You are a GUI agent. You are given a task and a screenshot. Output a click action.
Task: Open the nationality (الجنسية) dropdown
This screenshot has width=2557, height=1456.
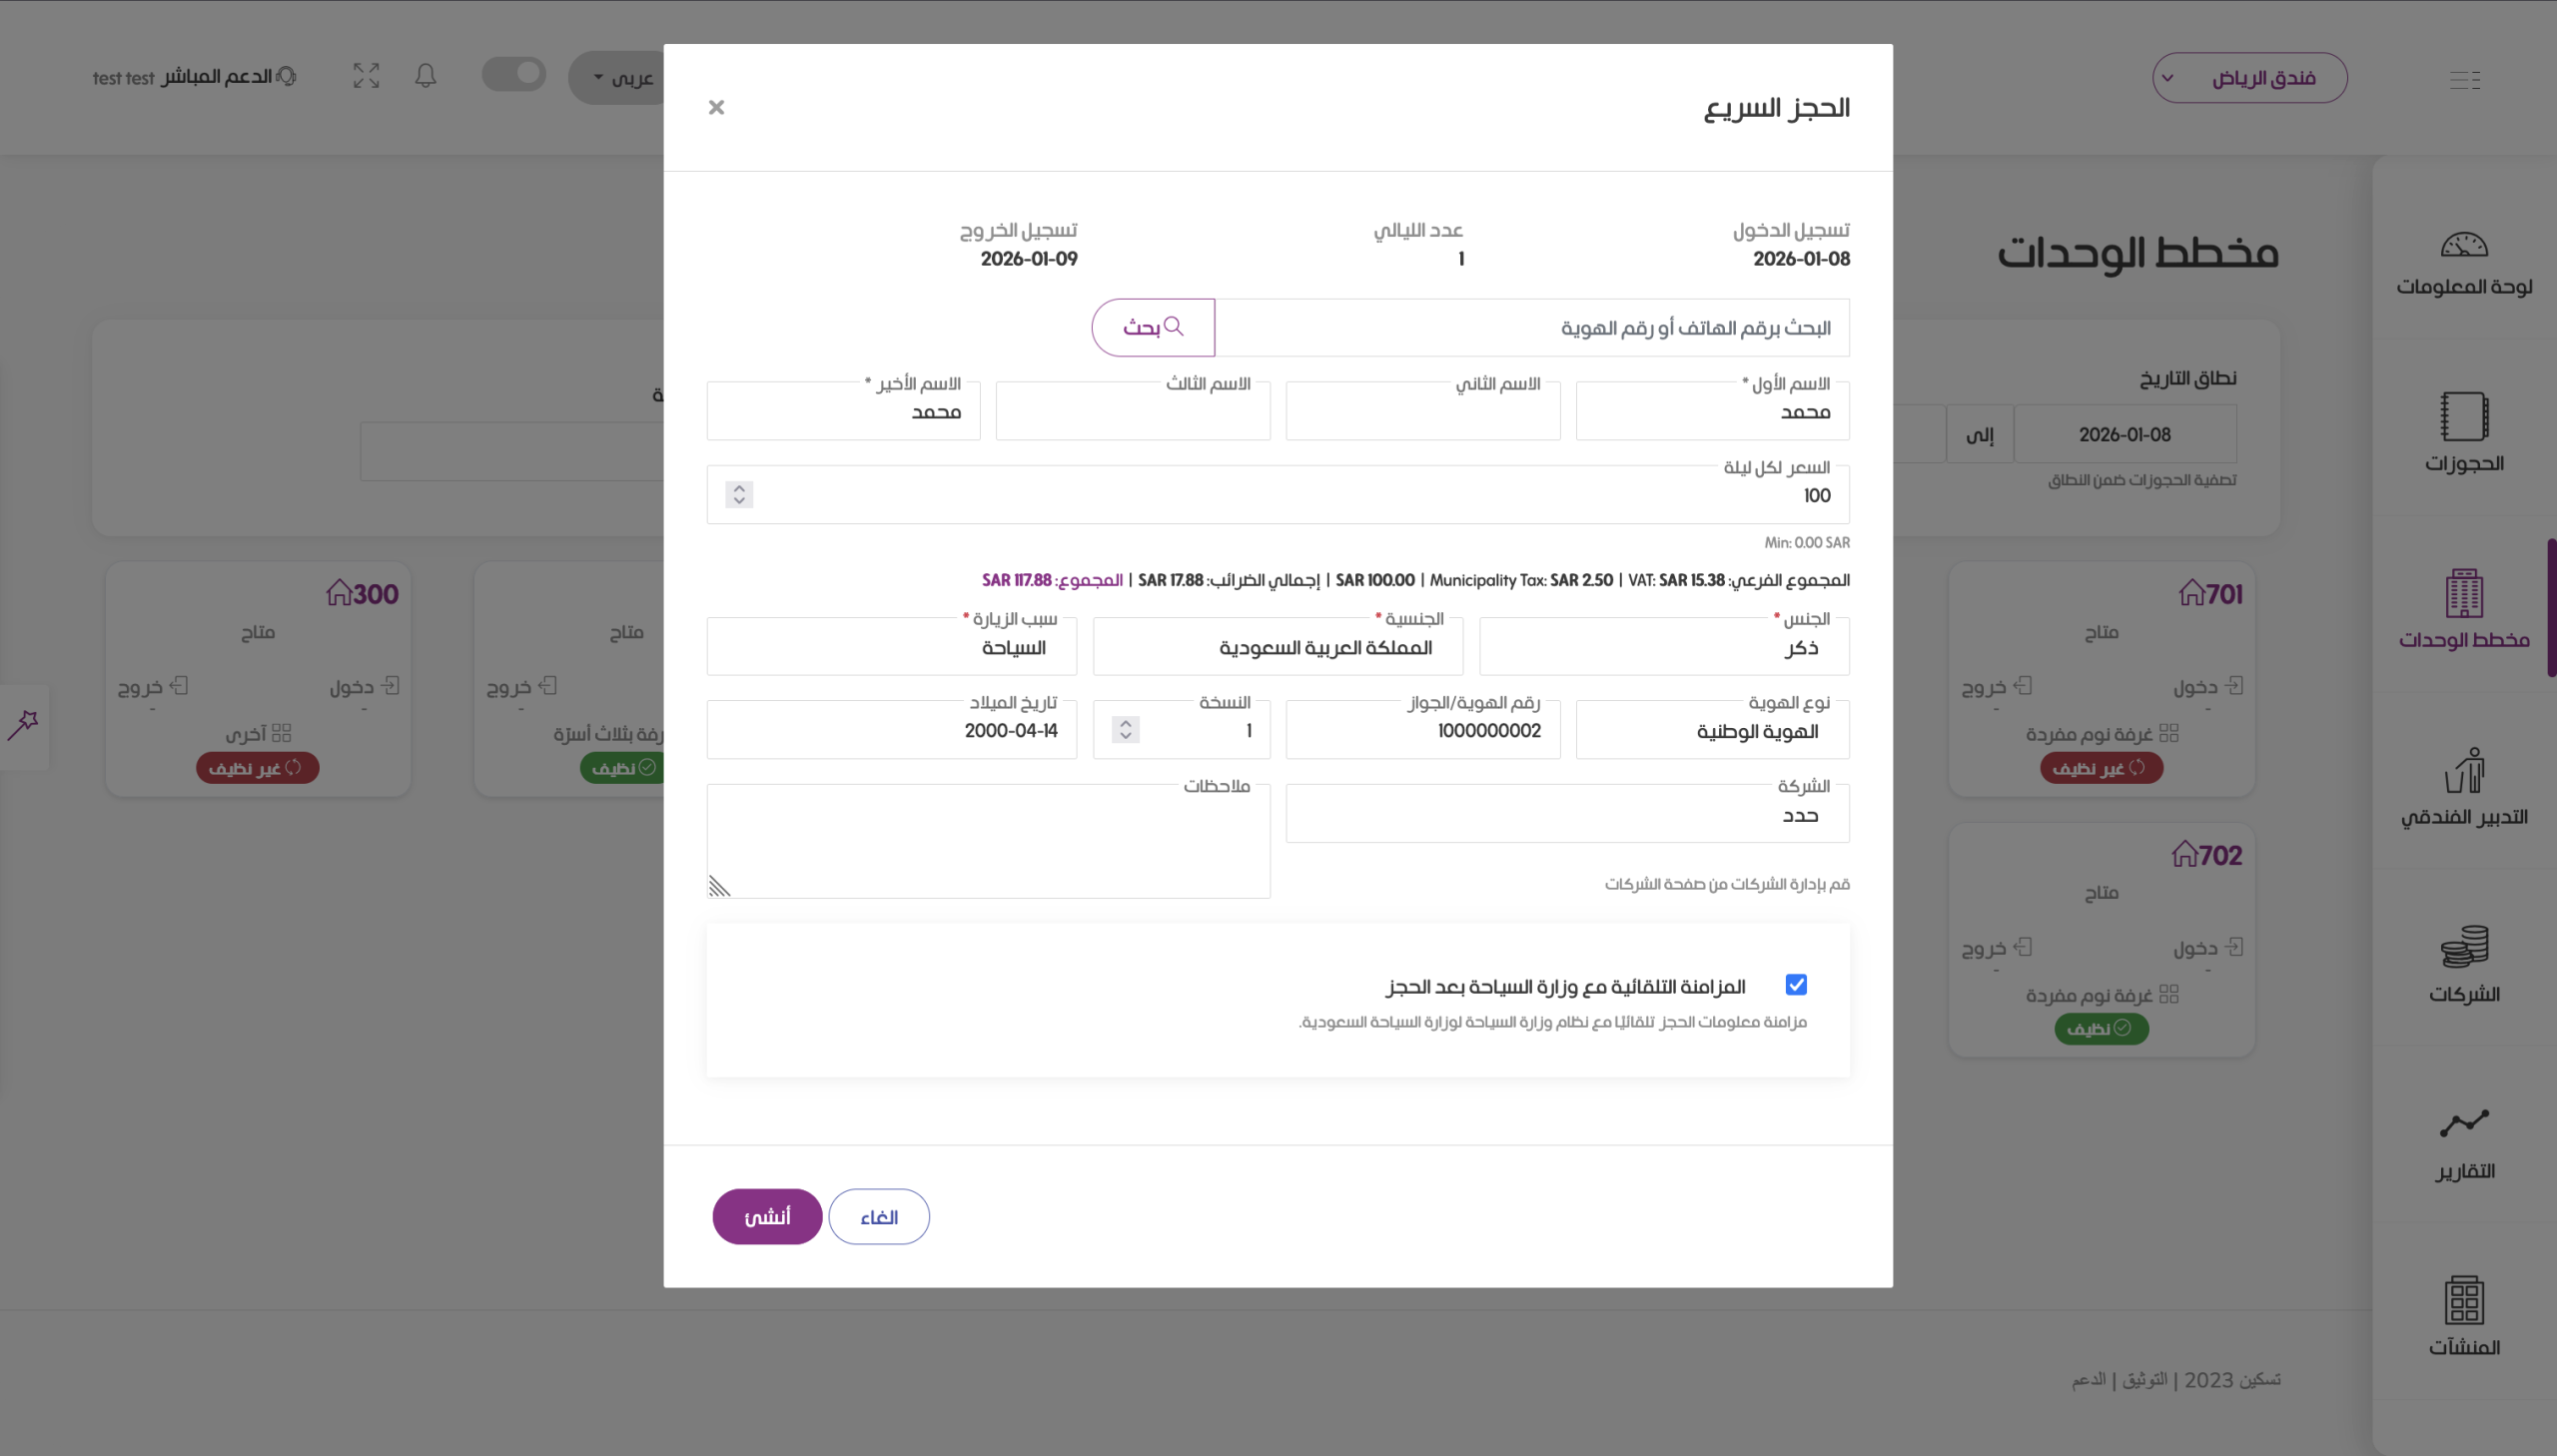(x=1277, y=647)
